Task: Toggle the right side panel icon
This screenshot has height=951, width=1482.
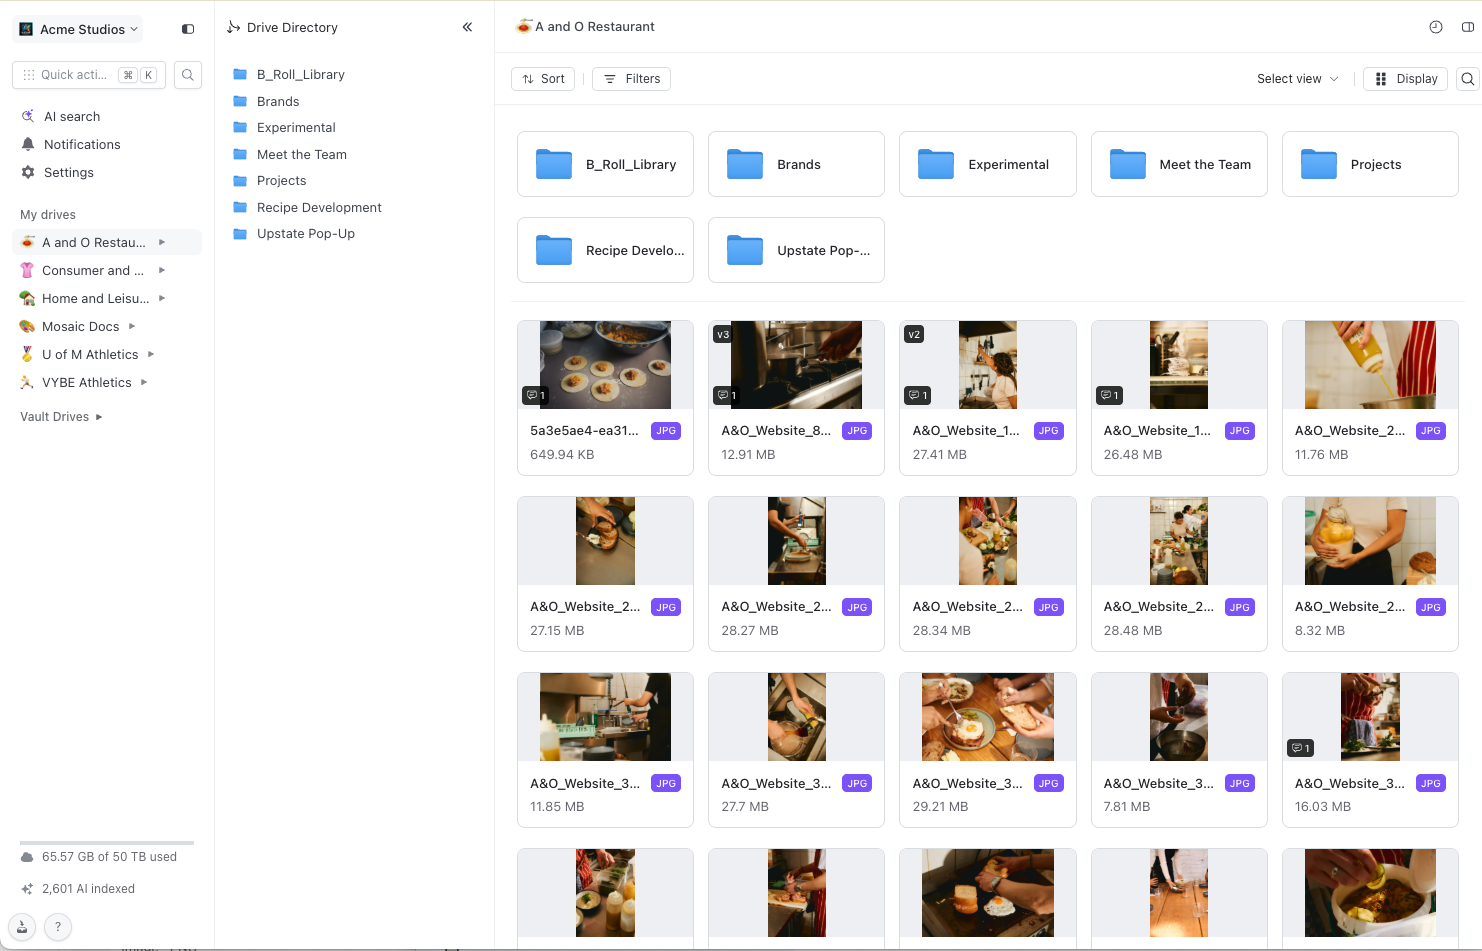Action: coord(1468,27)
